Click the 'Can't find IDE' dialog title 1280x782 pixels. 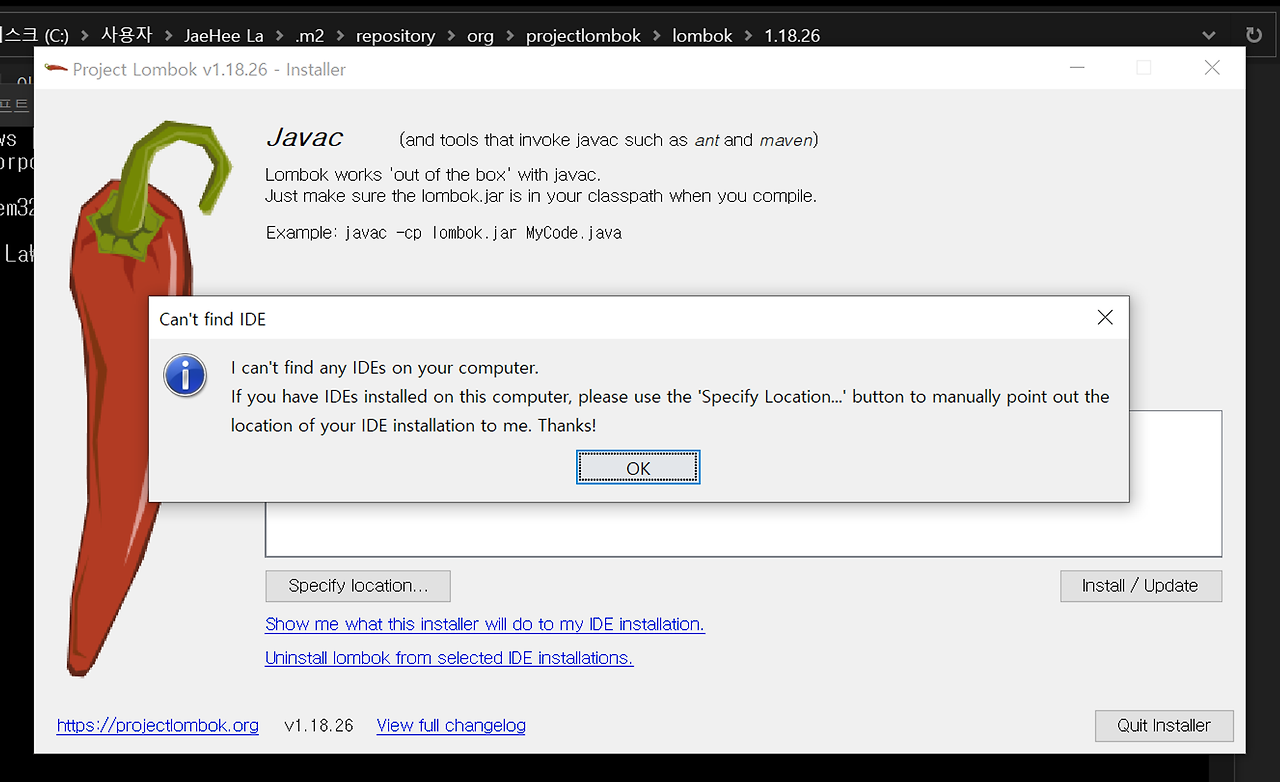click(x=213, y=319)
